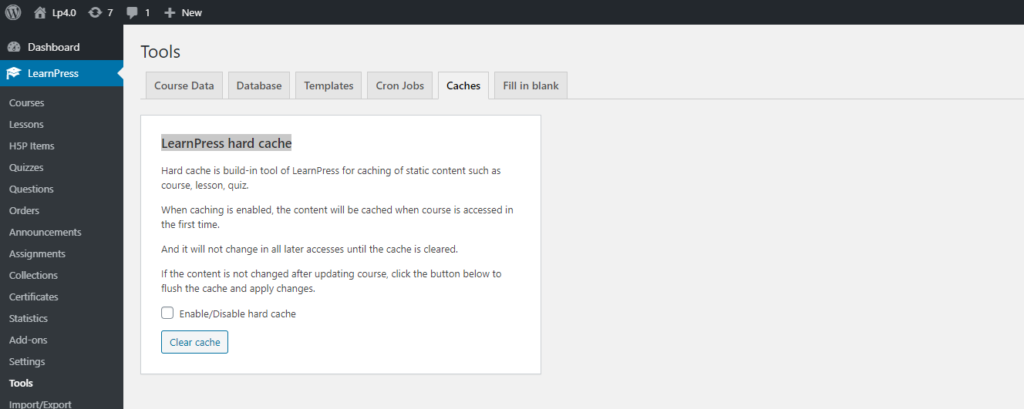Open Courses in the sidebar

pos(26,103)
